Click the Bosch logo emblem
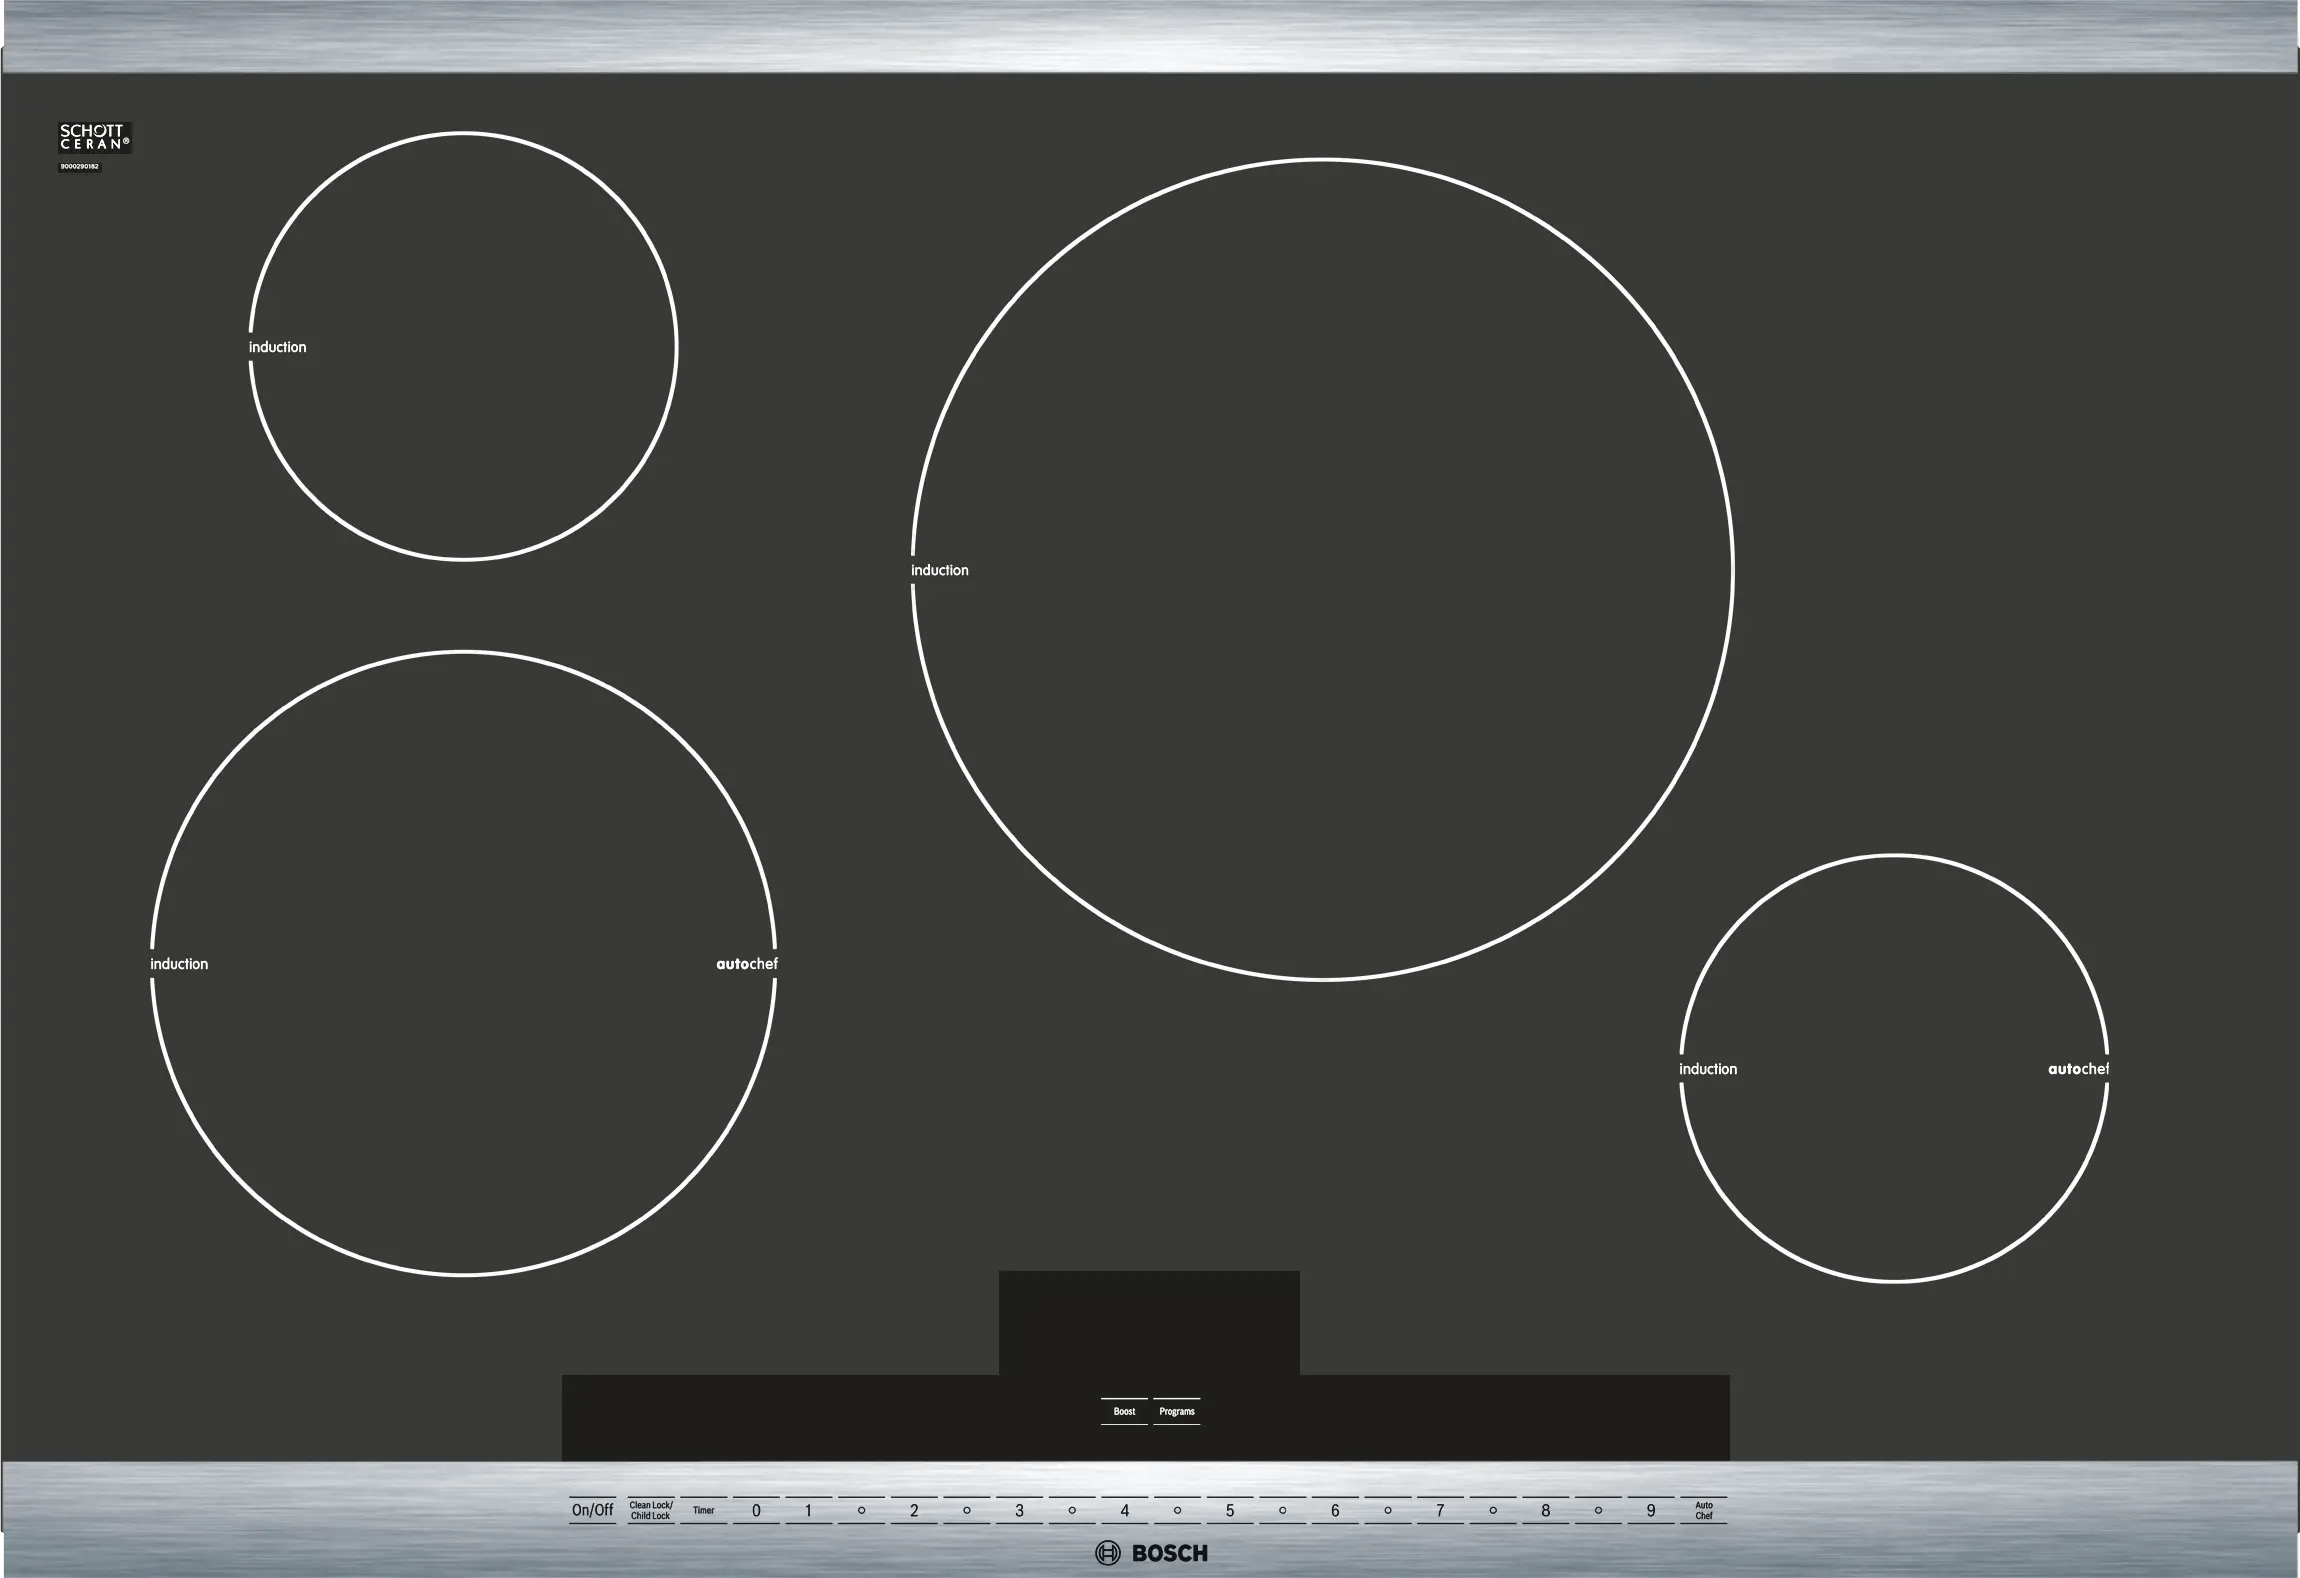The width and height of the screenshot is (2300, 1578). tap(1107, 1553)
